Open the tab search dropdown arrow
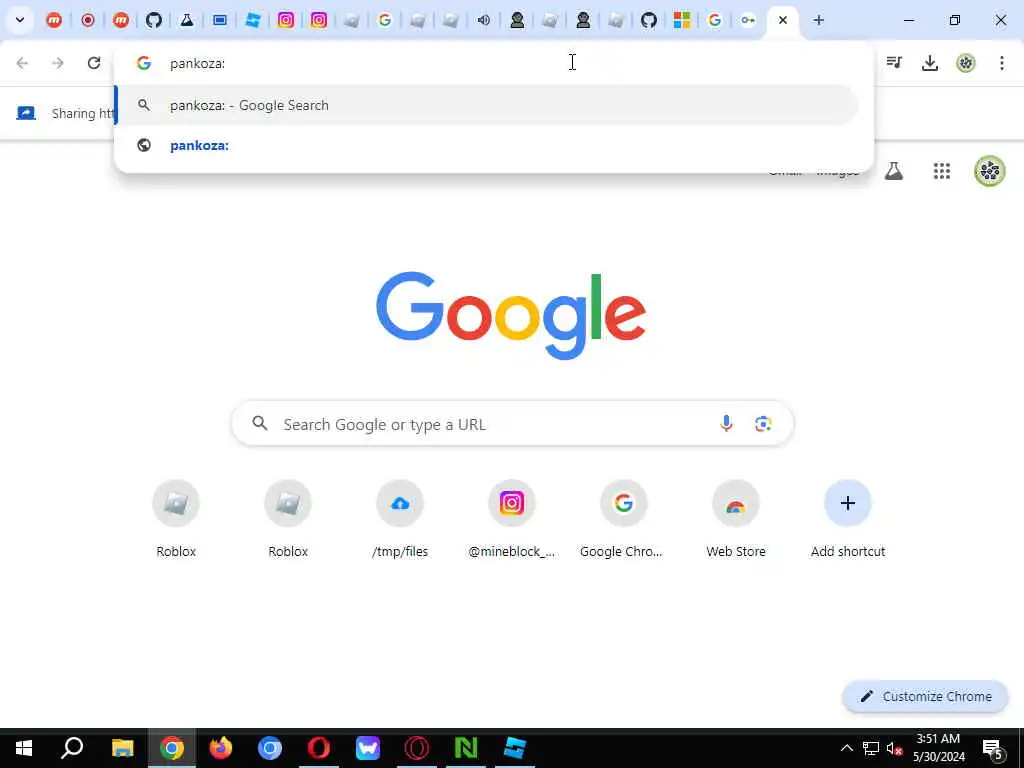 coord(20,20)
